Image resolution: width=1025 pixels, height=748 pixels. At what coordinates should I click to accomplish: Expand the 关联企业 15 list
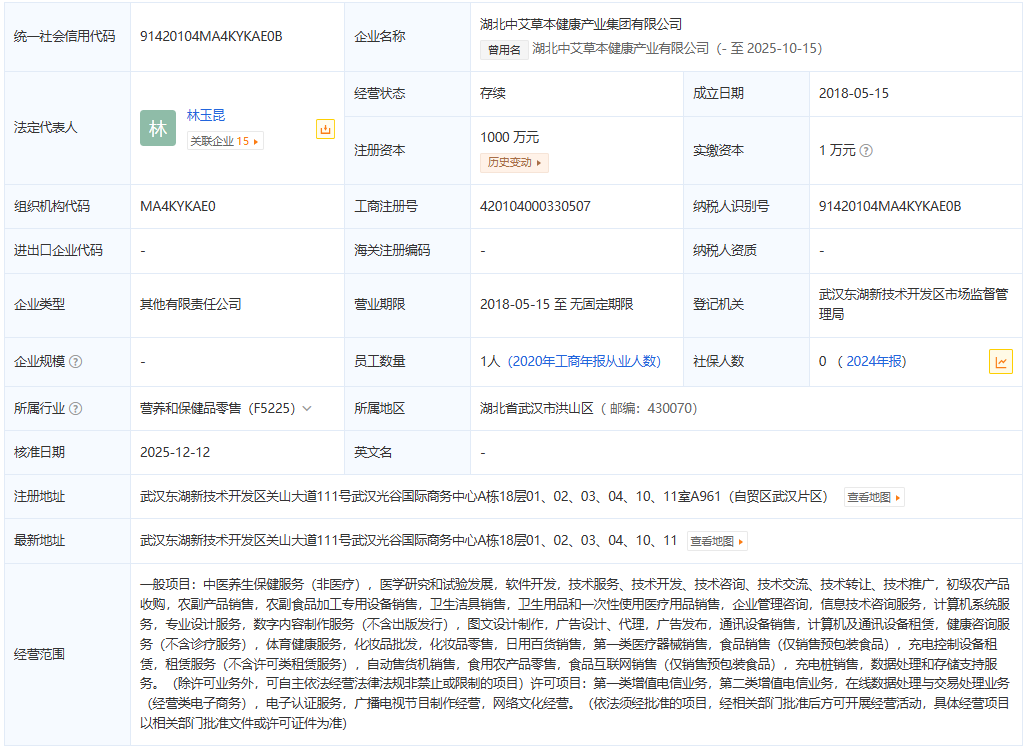point(225,142)
